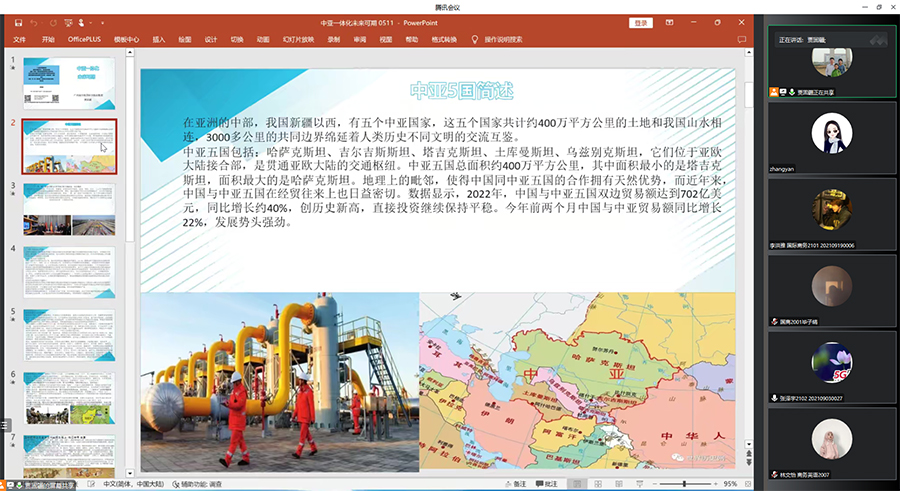The width and height of the screenshot is (900, 491).
Task: Toggle the 批注 comments pane
Action: (549, 483)
